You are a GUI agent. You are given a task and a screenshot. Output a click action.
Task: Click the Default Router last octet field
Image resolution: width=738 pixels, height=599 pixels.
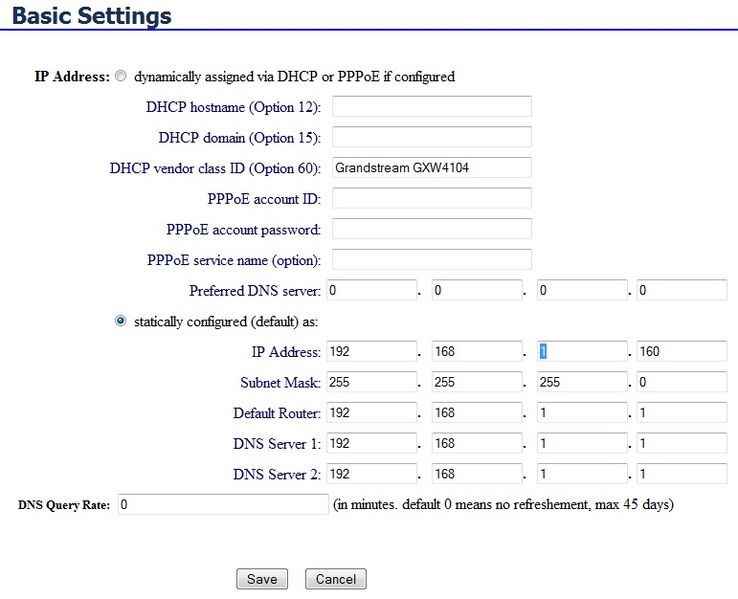[x=681, y=413]
